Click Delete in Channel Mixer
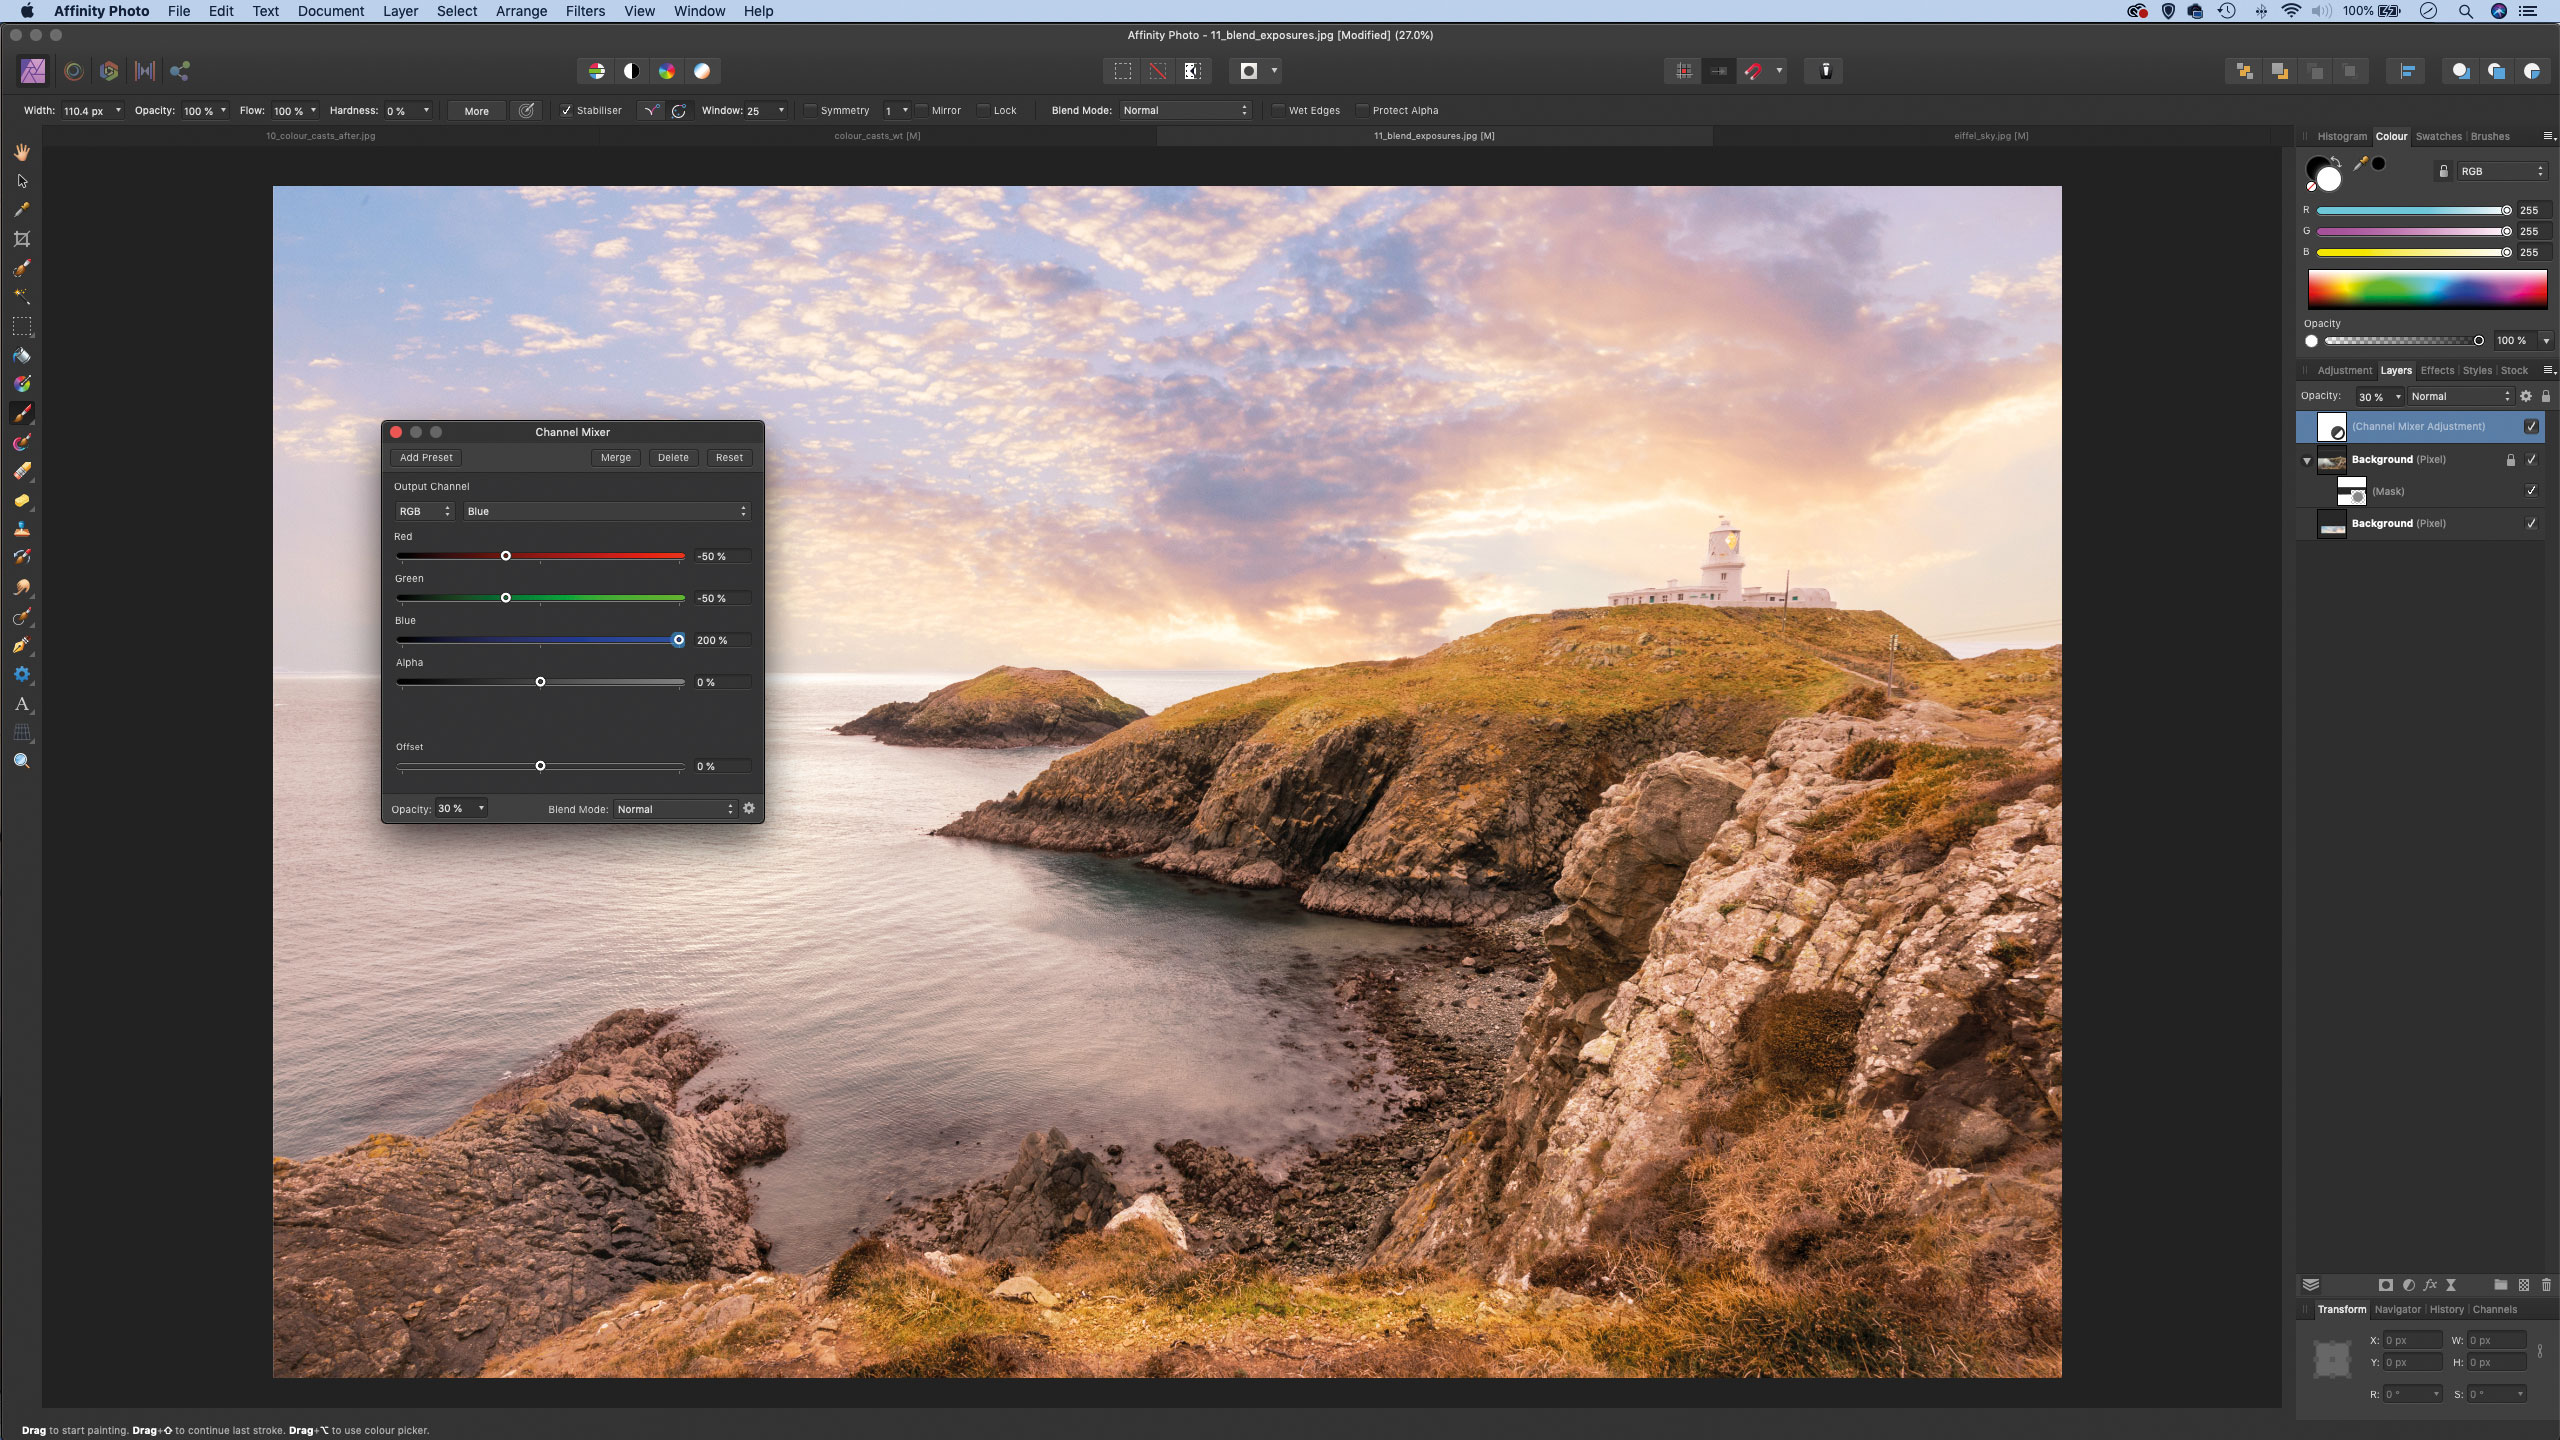The image size is (2560, 1440). click(673, 458)
